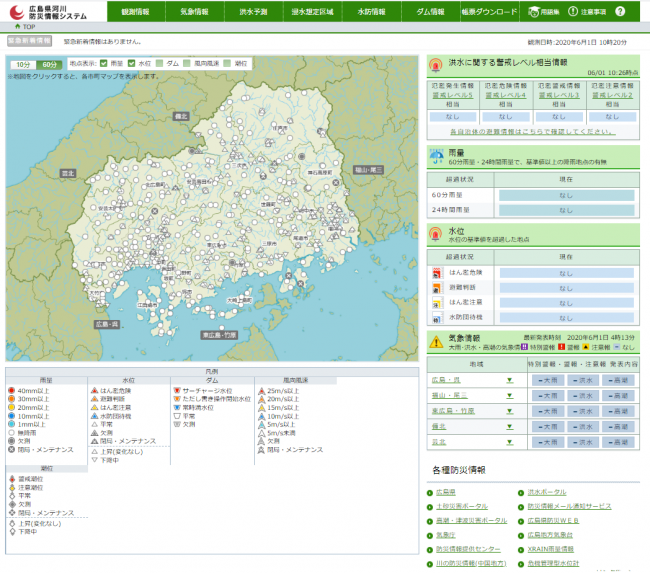This screenshot has width=650, height=573.
Task: Open the 観測情報 menu
Action: [136, 12]
